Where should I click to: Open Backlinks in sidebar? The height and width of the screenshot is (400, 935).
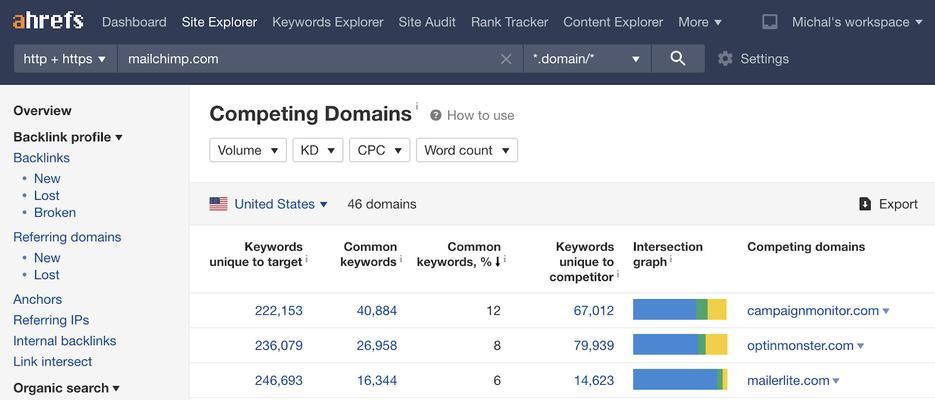pos(41,158)
